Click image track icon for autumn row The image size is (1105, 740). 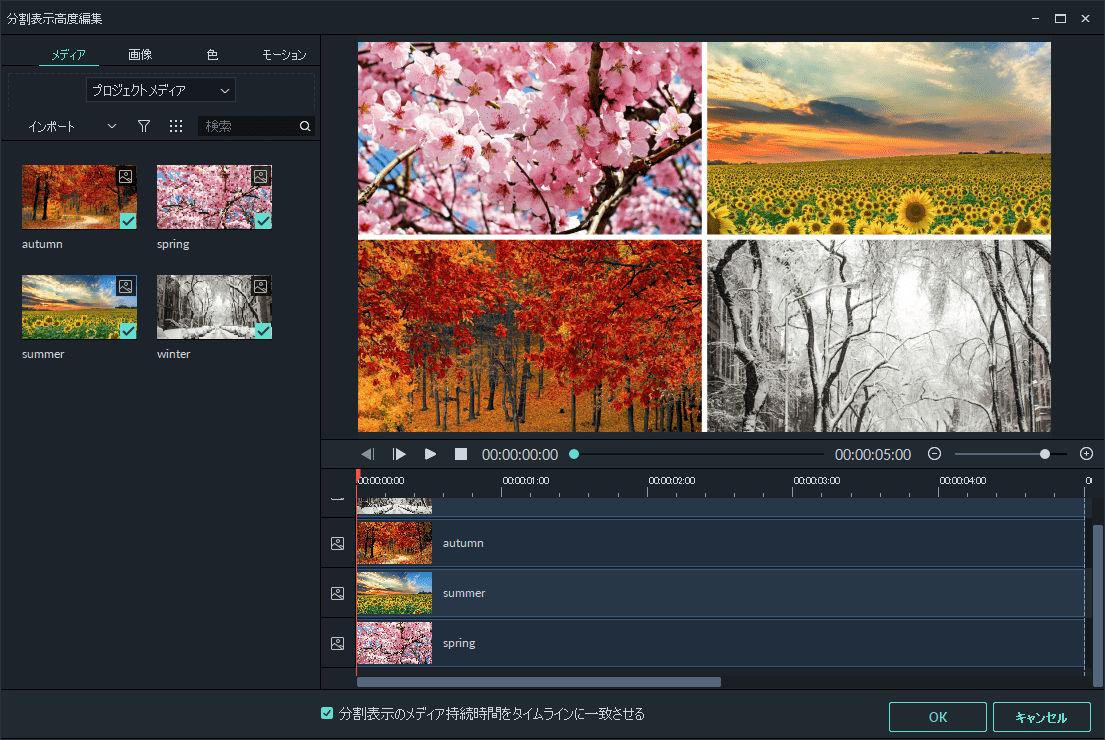338,543
